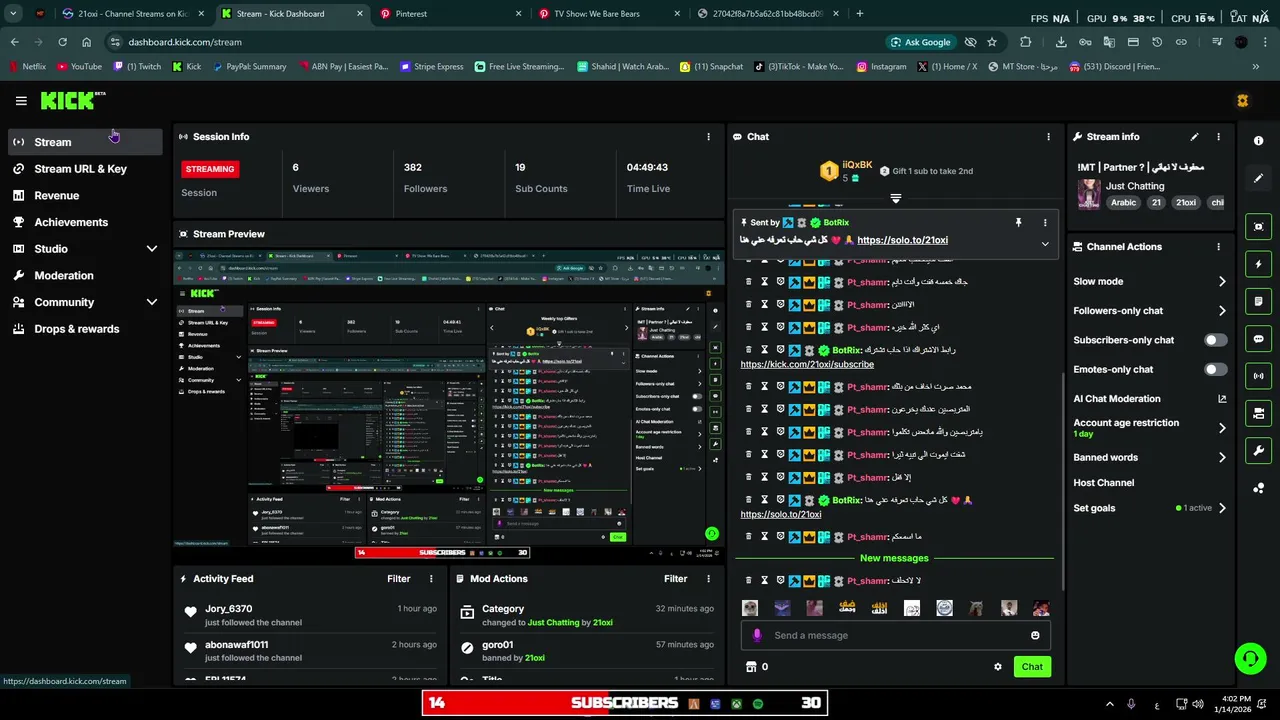Click the lightning bolt sidebar icon
The height and width of the screenshot is (720, 1280).
1259,264
